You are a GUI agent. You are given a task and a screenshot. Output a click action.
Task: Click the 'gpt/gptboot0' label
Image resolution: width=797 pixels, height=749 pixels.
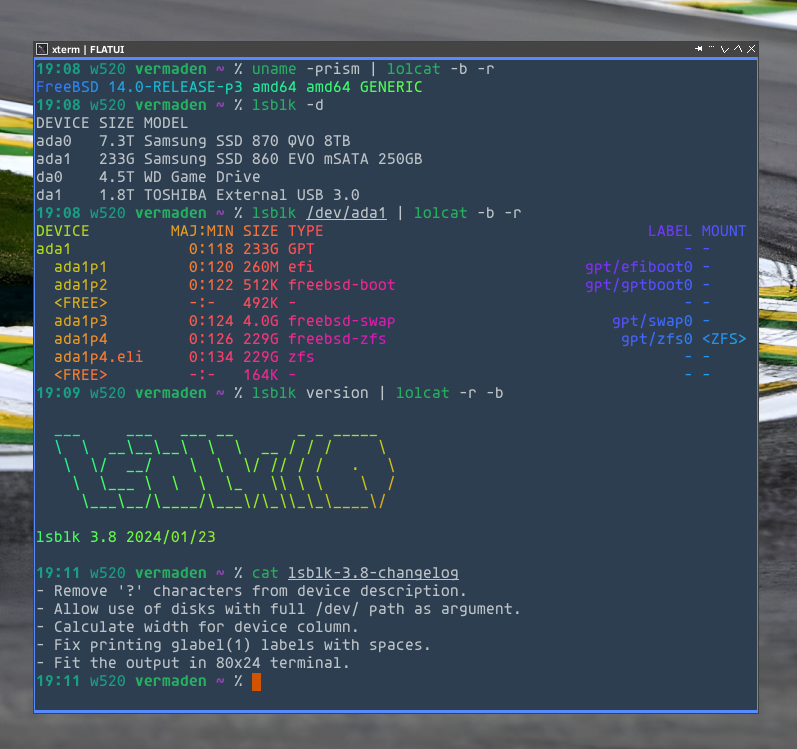(638, 285)
